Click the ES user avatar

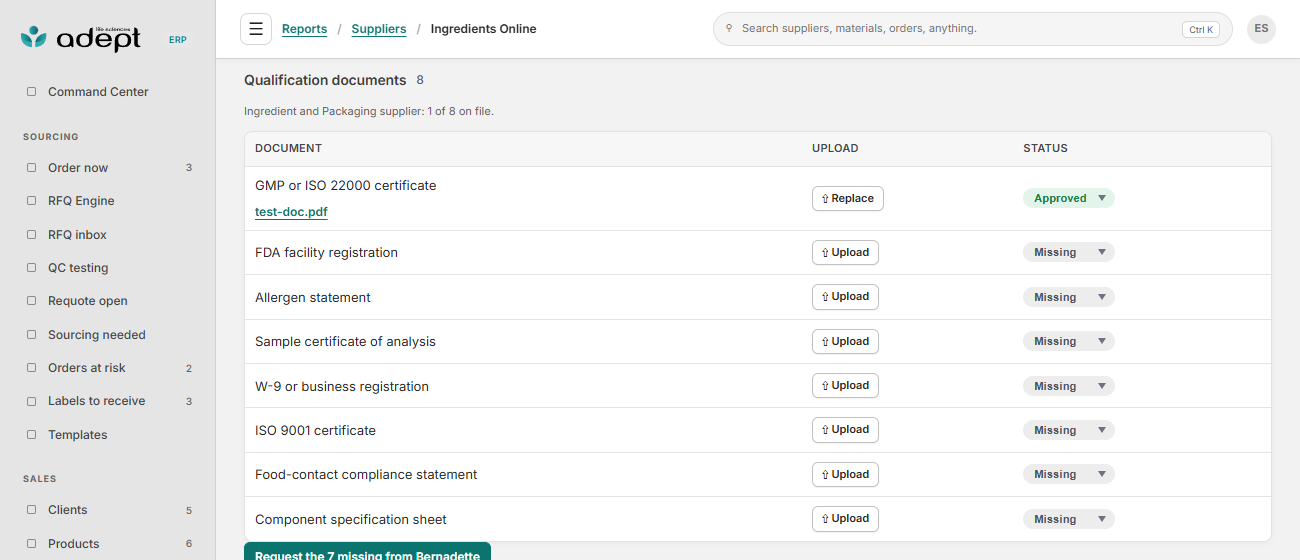[1261, 29]
